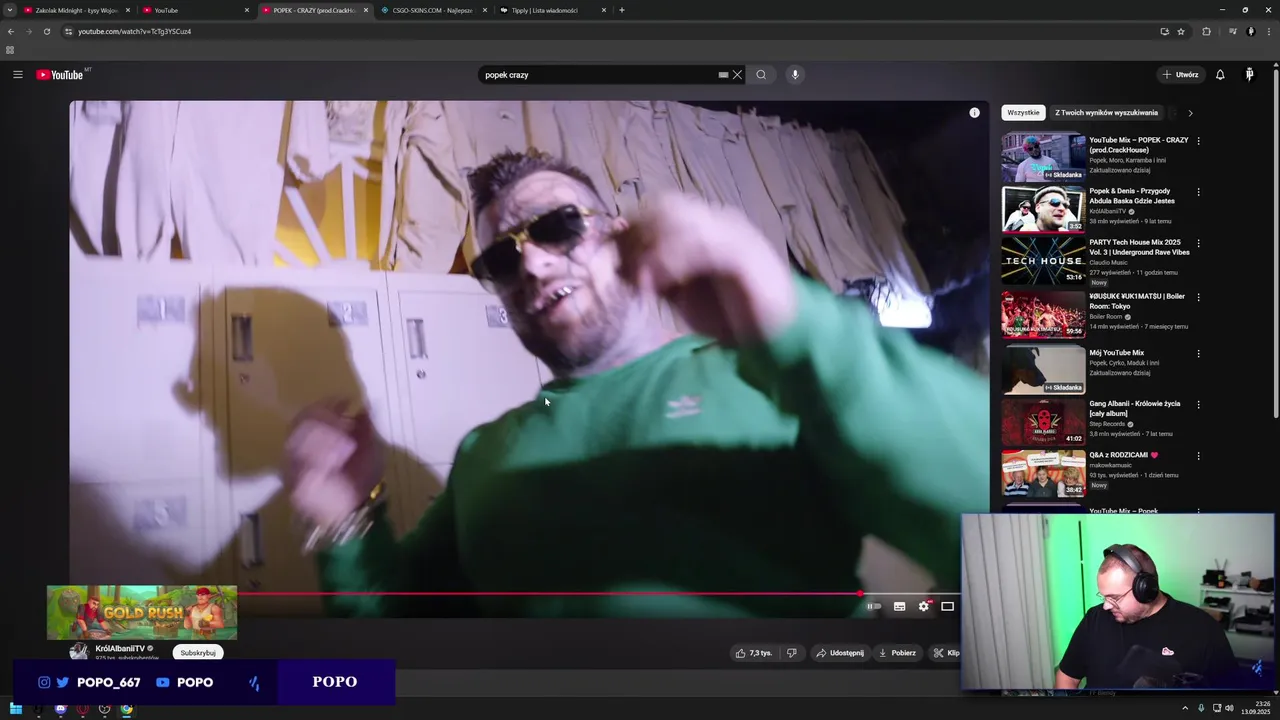Open options for 'Popek & Denis - Przygody' video

1198,192
